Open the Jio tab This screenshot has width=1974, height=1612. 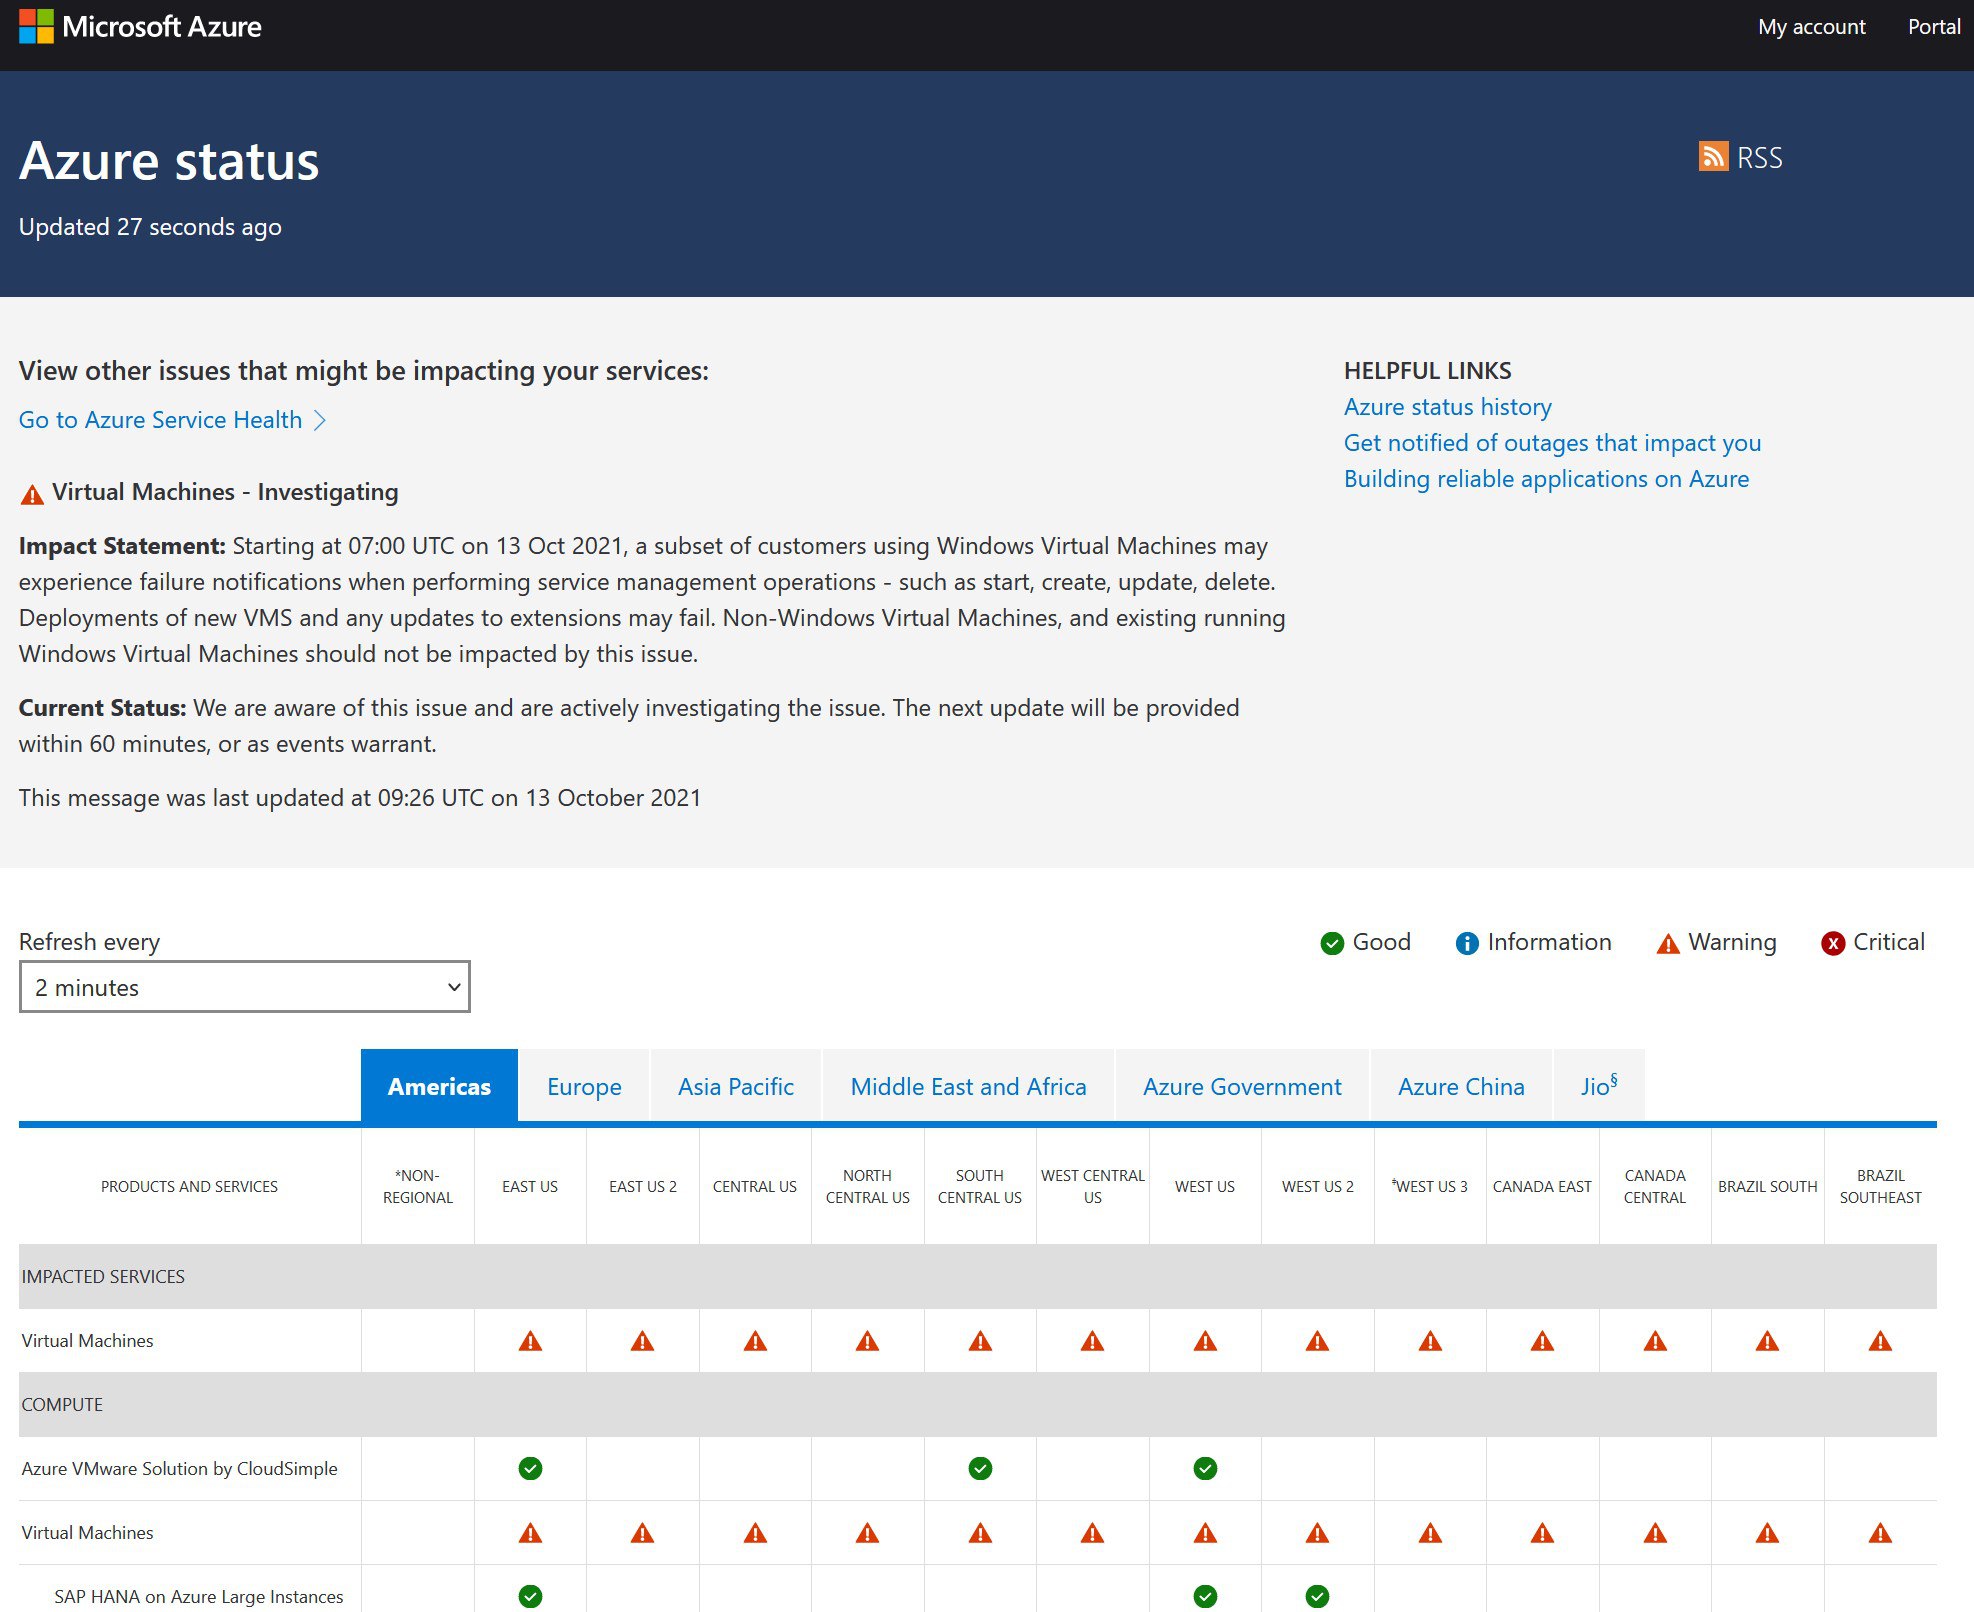point(1599,1086)
